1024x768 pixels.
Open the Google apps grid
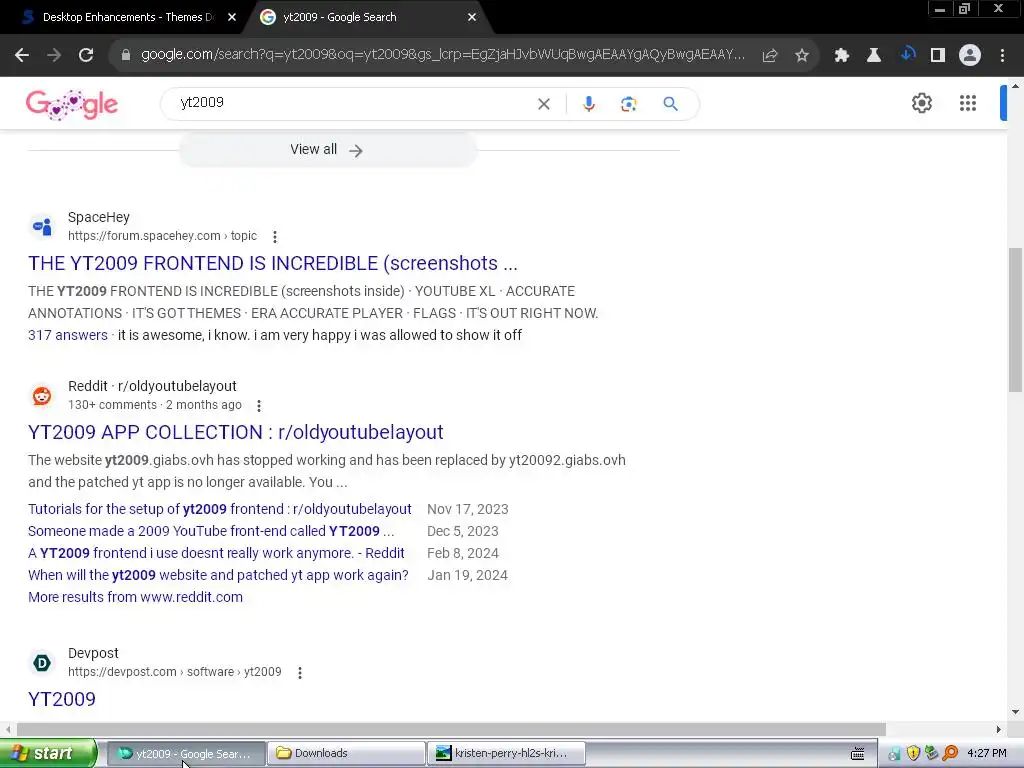point(968,103)
